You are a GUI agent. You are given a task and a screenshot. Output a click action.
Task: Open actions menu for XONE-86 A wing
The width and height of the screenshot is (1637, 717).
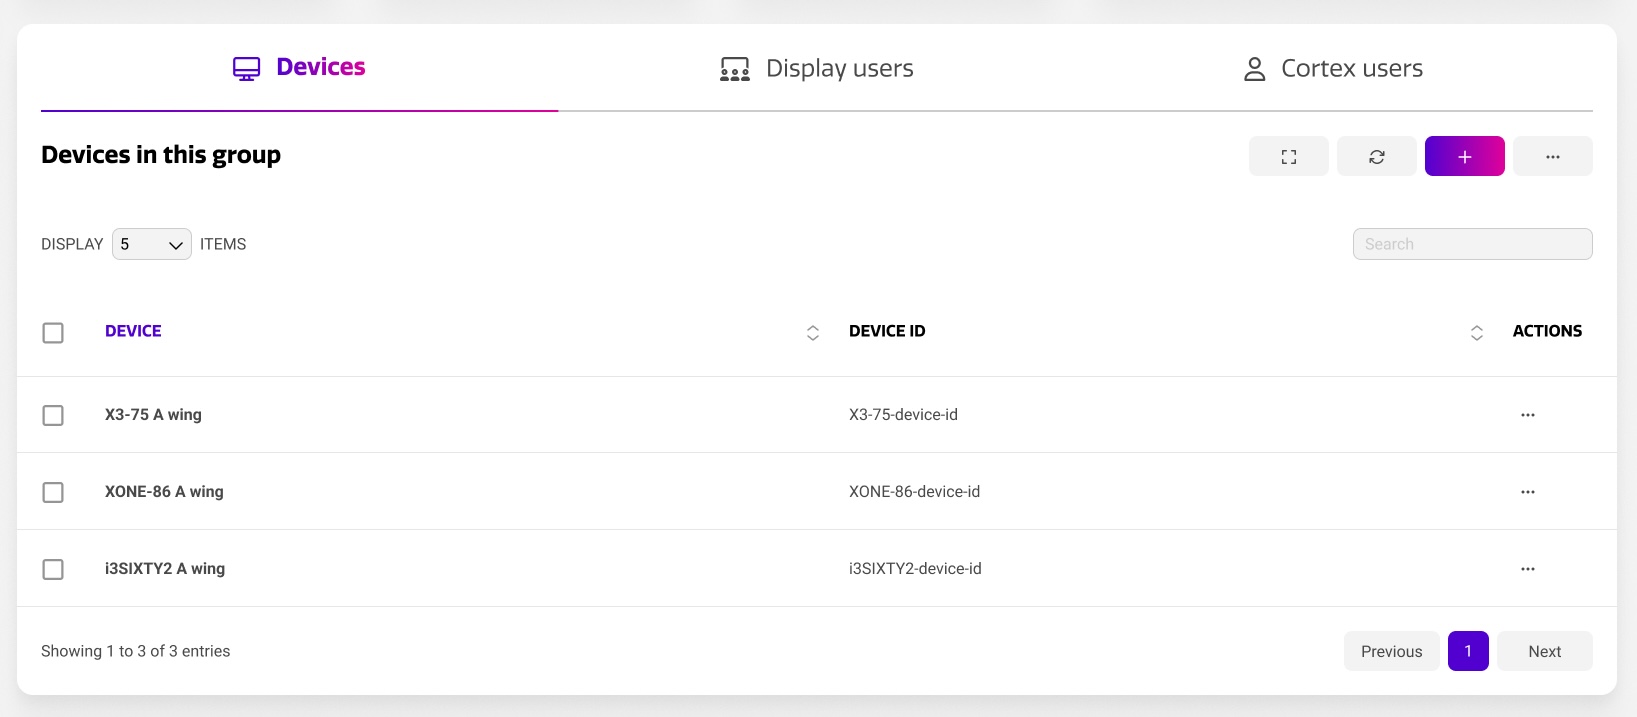pos(1527,492)
